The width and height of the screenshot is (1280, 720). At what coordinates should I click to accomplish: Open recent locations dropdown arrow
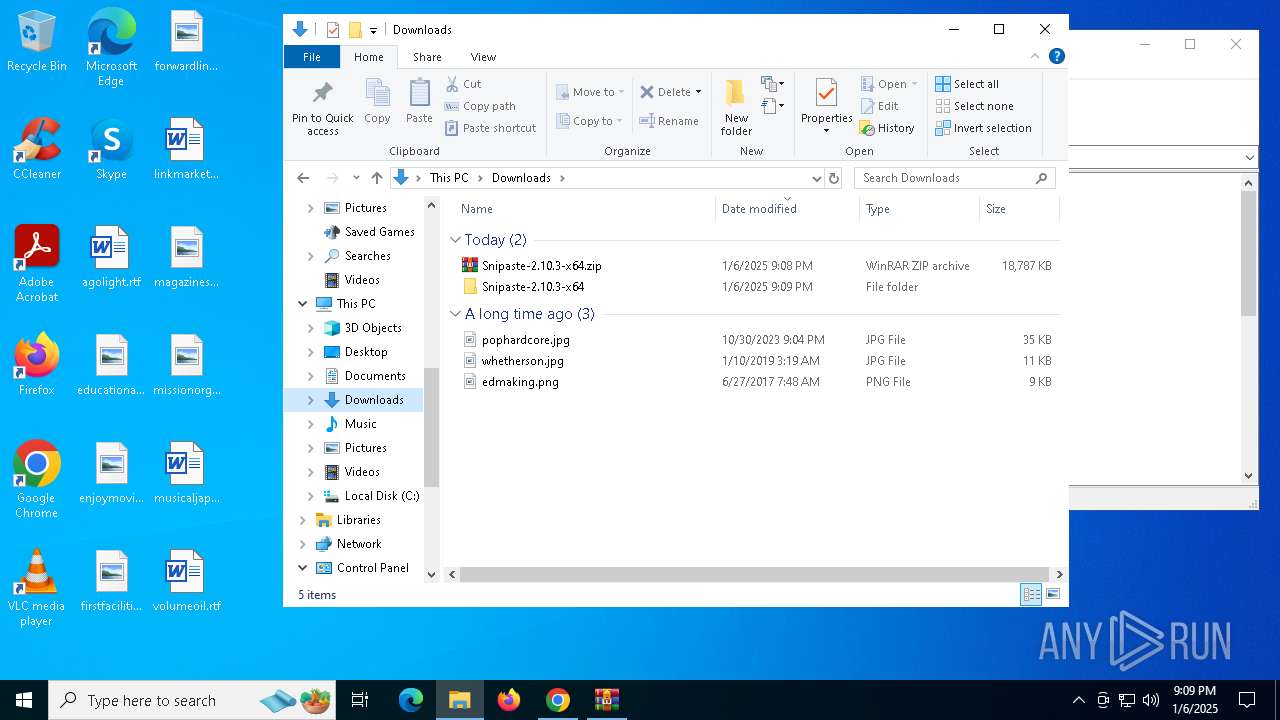356,178
